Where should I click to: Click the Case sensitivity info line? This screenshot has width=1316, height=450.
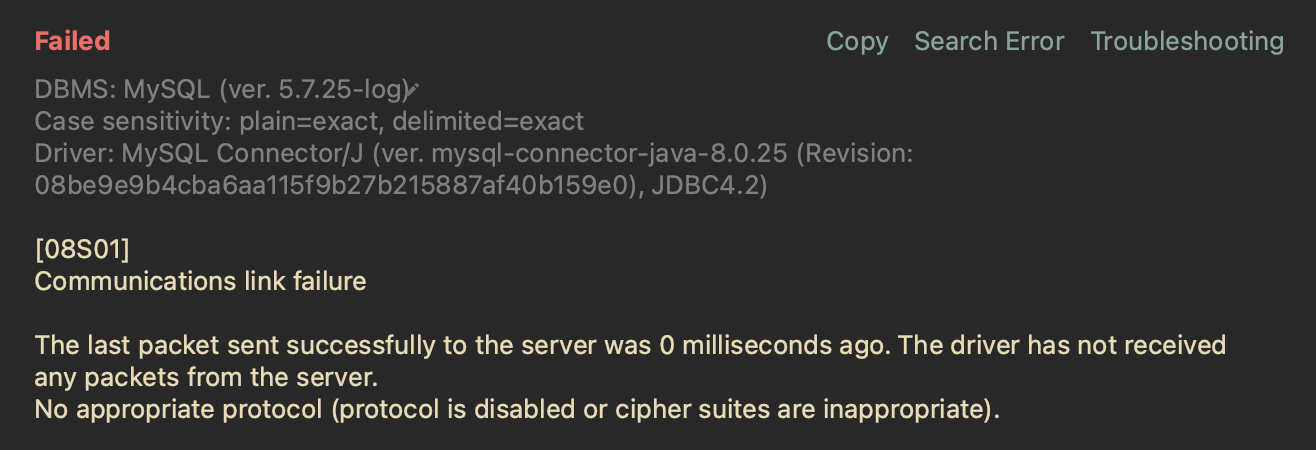[309, 122]
